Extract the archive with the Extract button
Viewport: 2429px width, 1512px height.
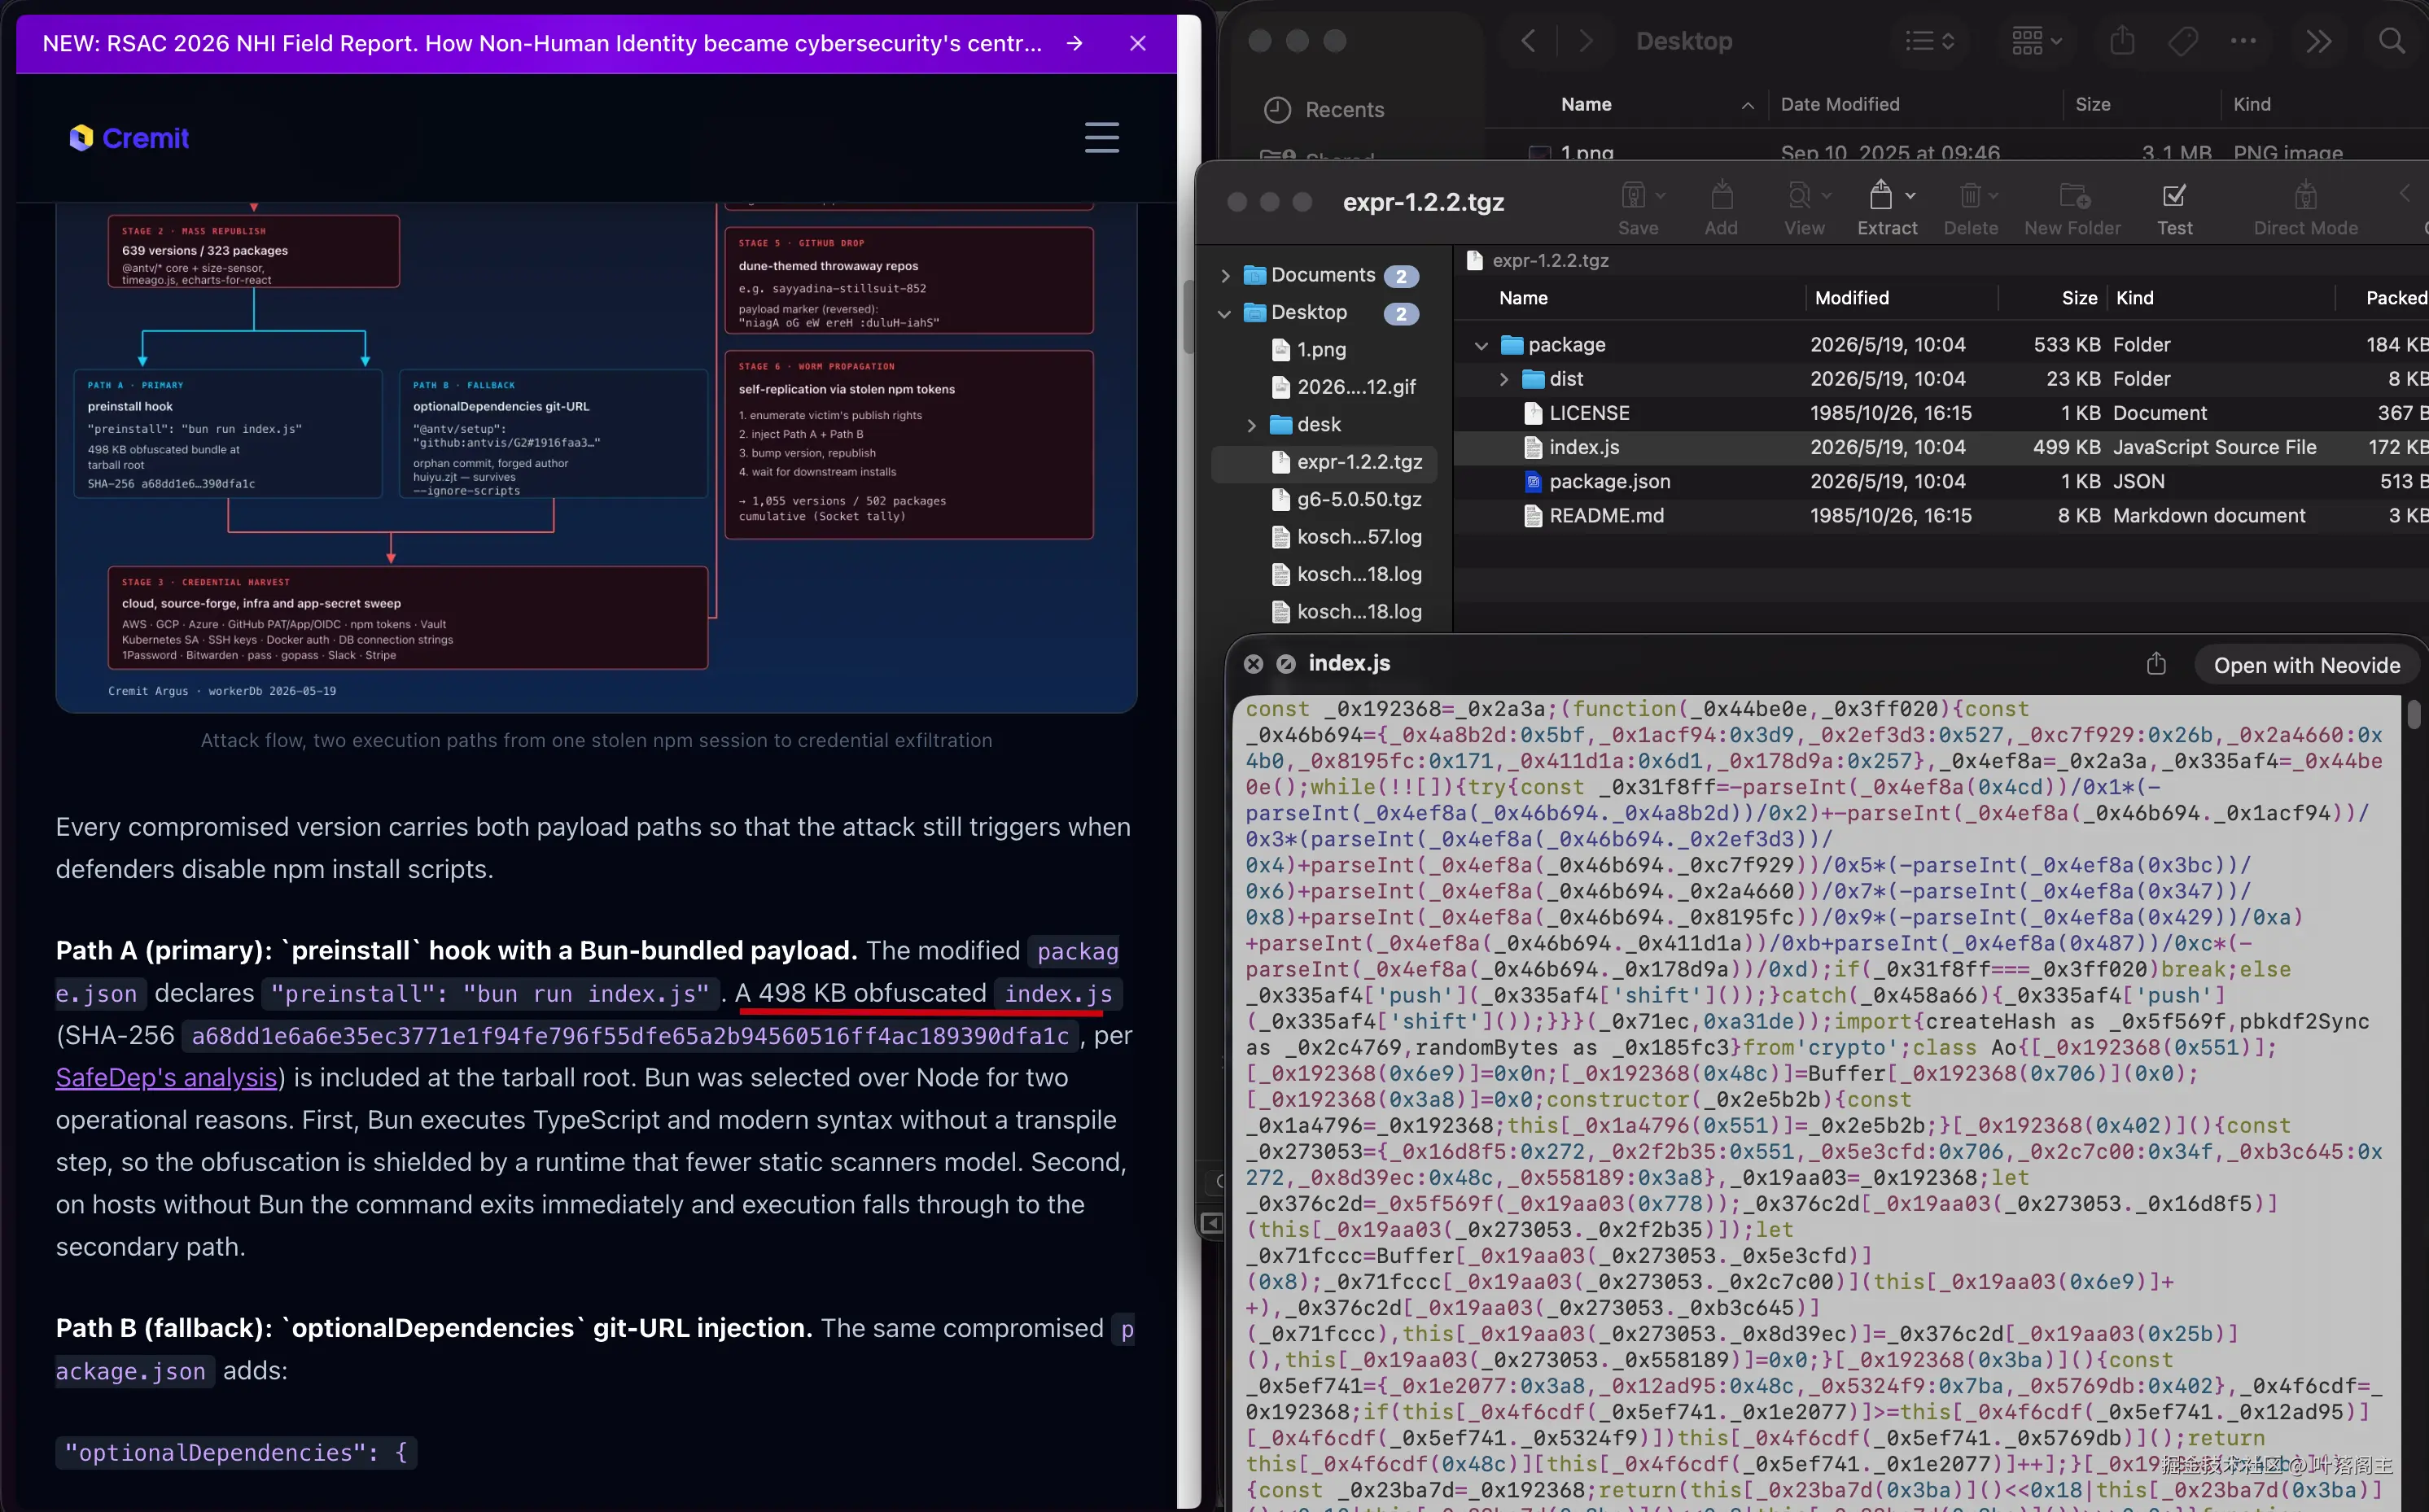click(1886, 207)
